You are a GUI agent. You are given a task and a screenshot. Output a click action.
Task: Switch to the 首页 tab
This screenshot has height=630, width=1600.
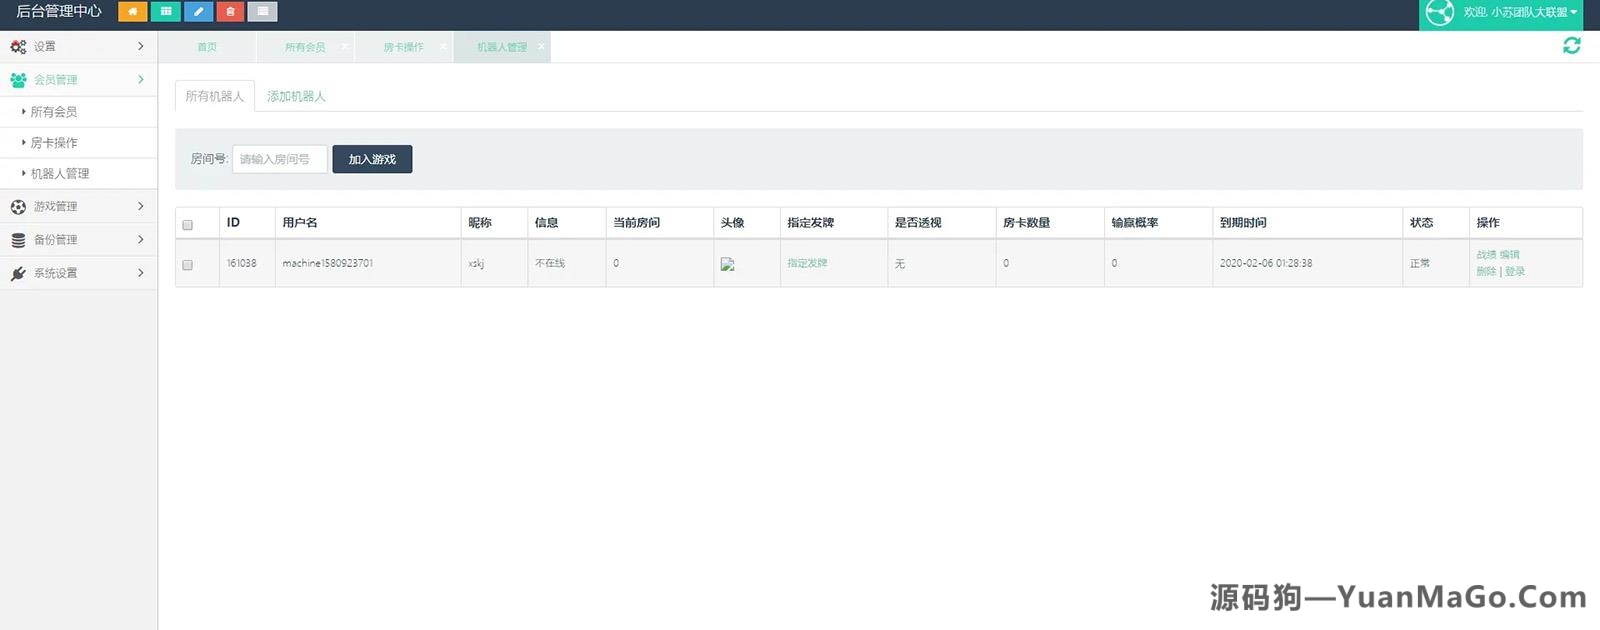click(207, 47)
